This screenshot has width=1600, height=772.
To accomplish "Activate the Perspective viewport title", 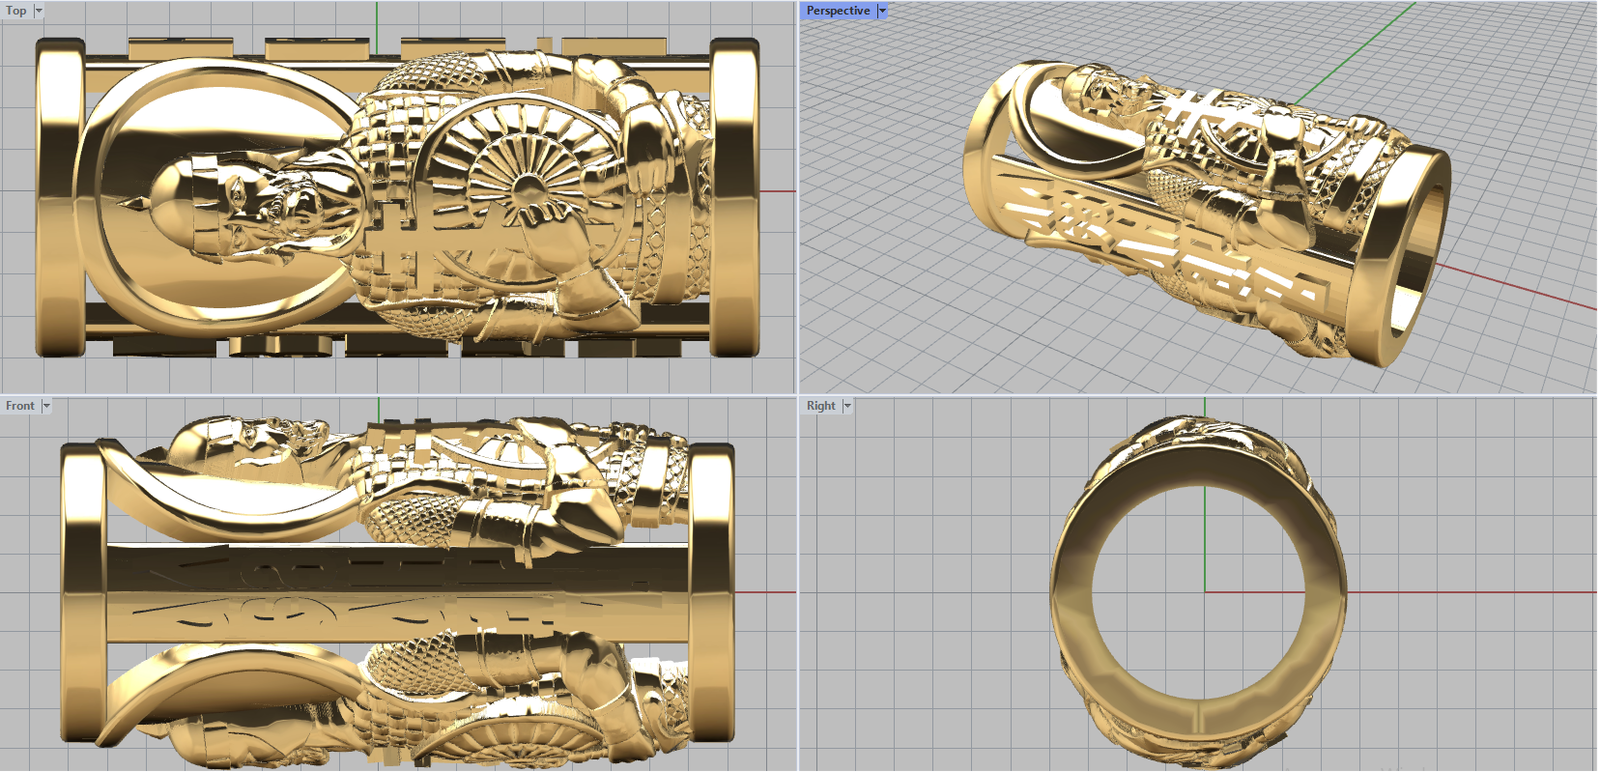I will tap(838, 11).
